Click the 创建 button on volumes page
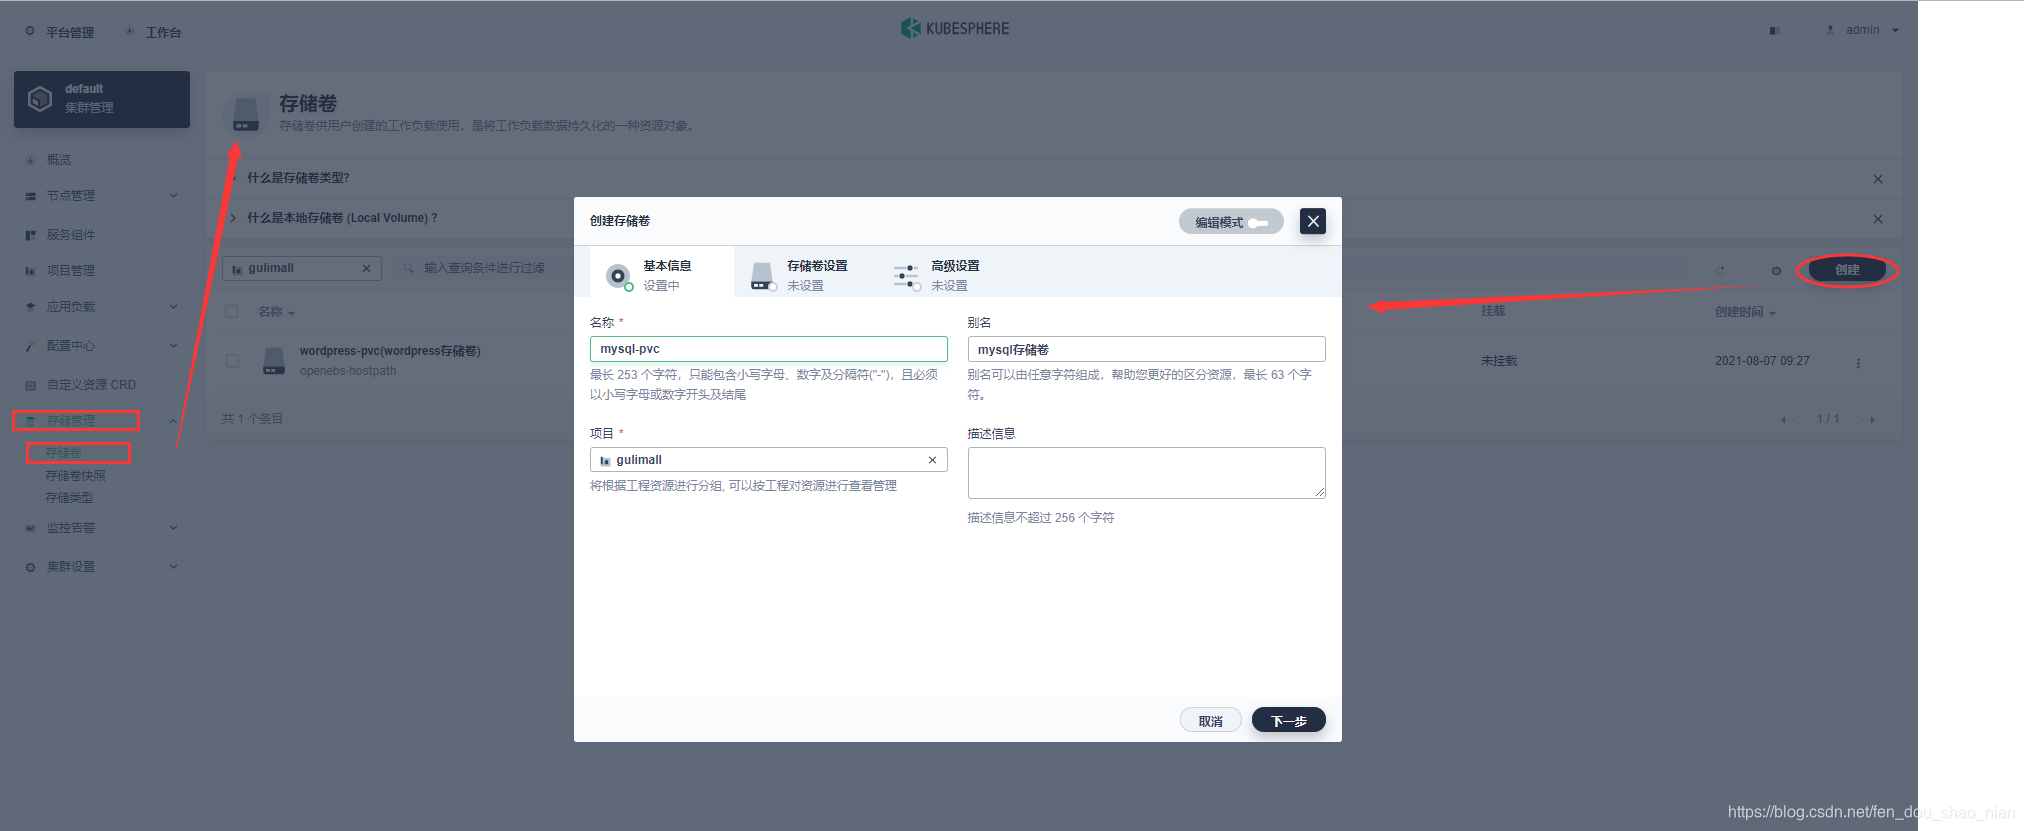 [x=1847, y=270]
